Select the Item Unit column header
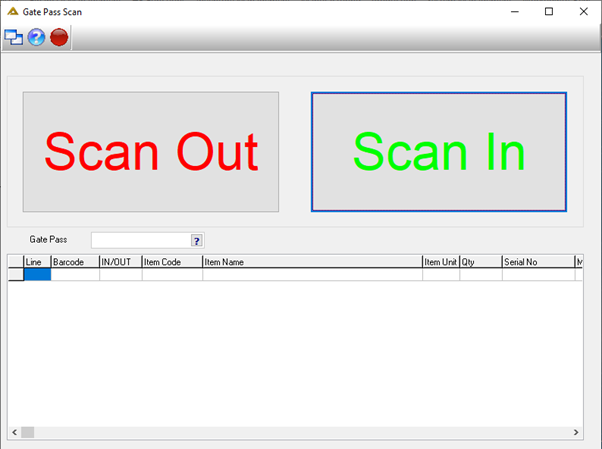 tap(441, 262)
